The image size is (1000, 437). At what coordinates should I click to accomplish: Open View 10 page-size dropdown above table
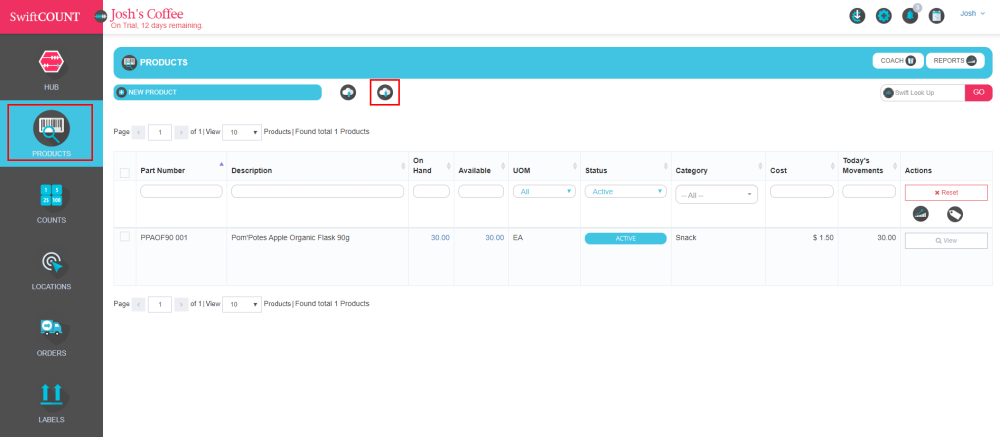[242, 132]
